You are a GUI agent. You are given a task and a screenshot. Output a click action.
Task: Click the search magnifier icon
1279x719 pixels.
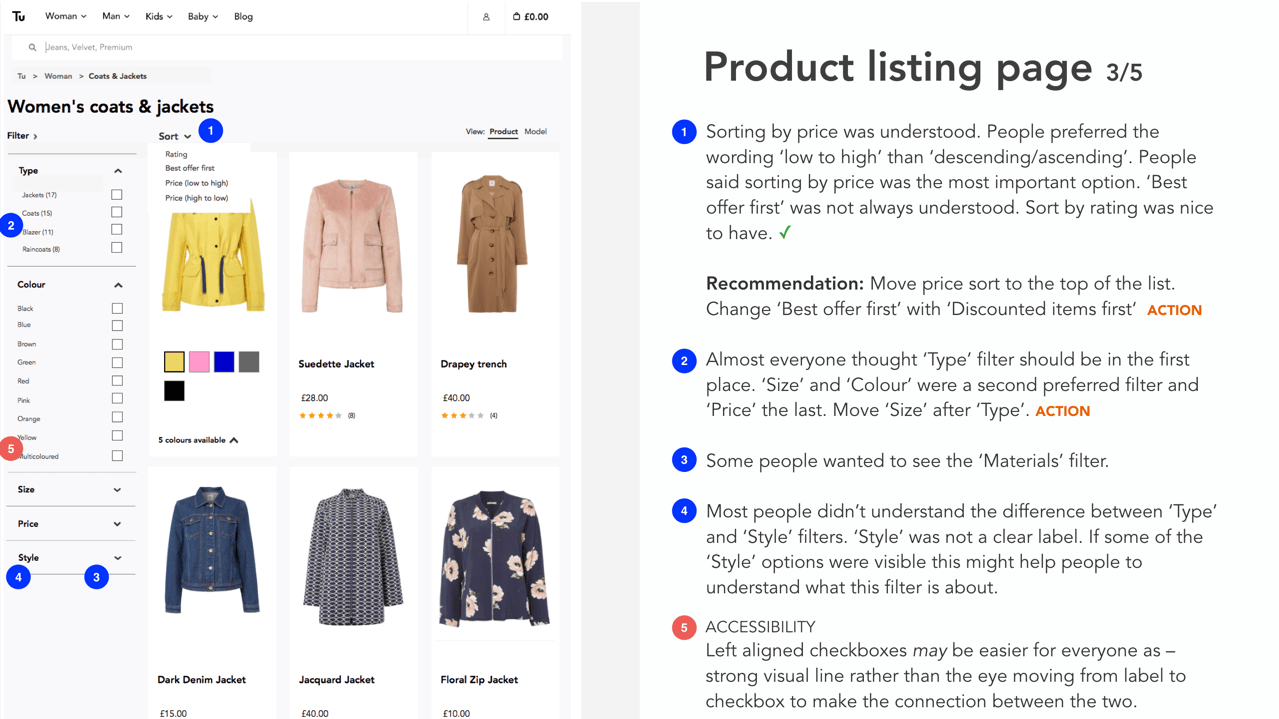click(x=32, y=47)
